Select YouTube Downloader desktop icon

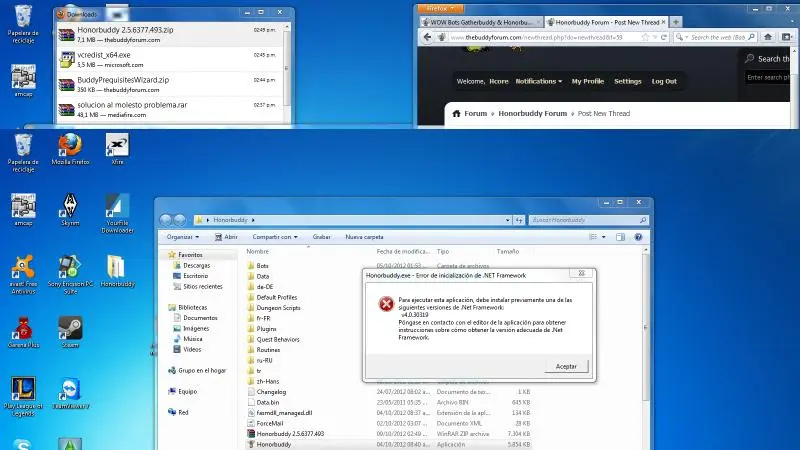coord(117,213)
